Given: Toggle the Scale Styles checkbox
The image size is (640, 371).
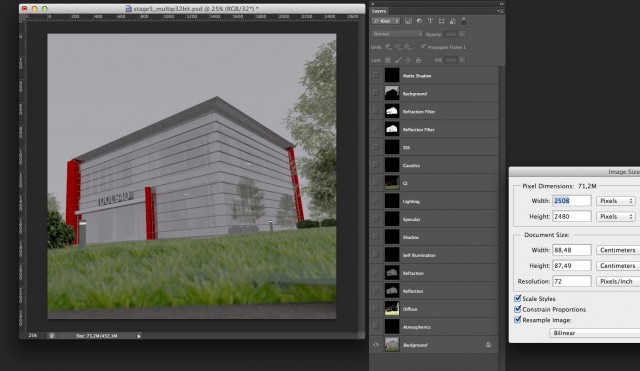Looking at the screenshot, I should [x=518, y=298].
